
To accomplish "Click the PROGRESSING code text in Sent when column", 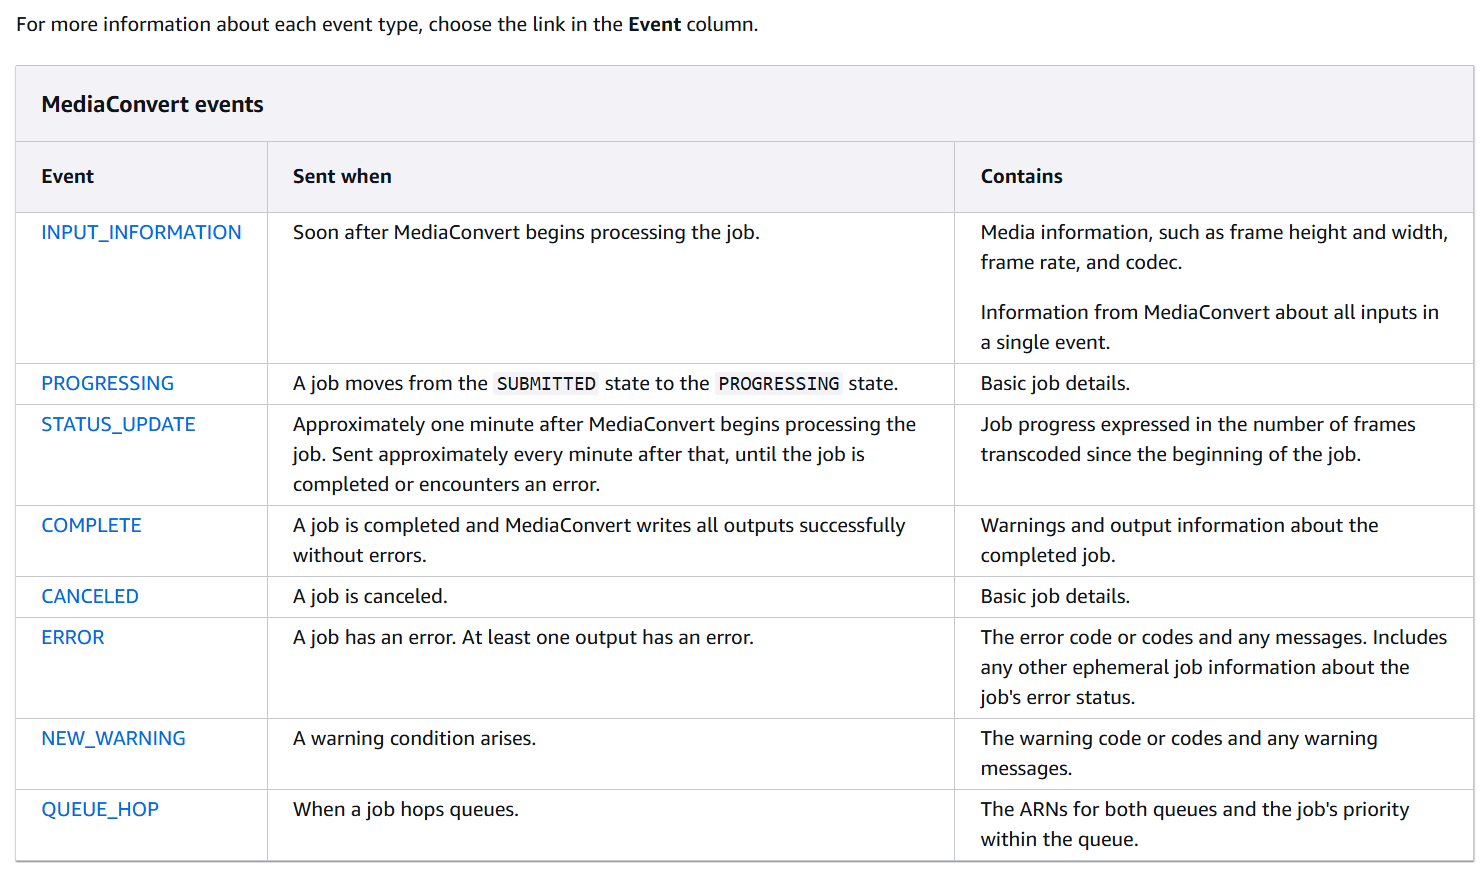I will (x=779, y=384).
